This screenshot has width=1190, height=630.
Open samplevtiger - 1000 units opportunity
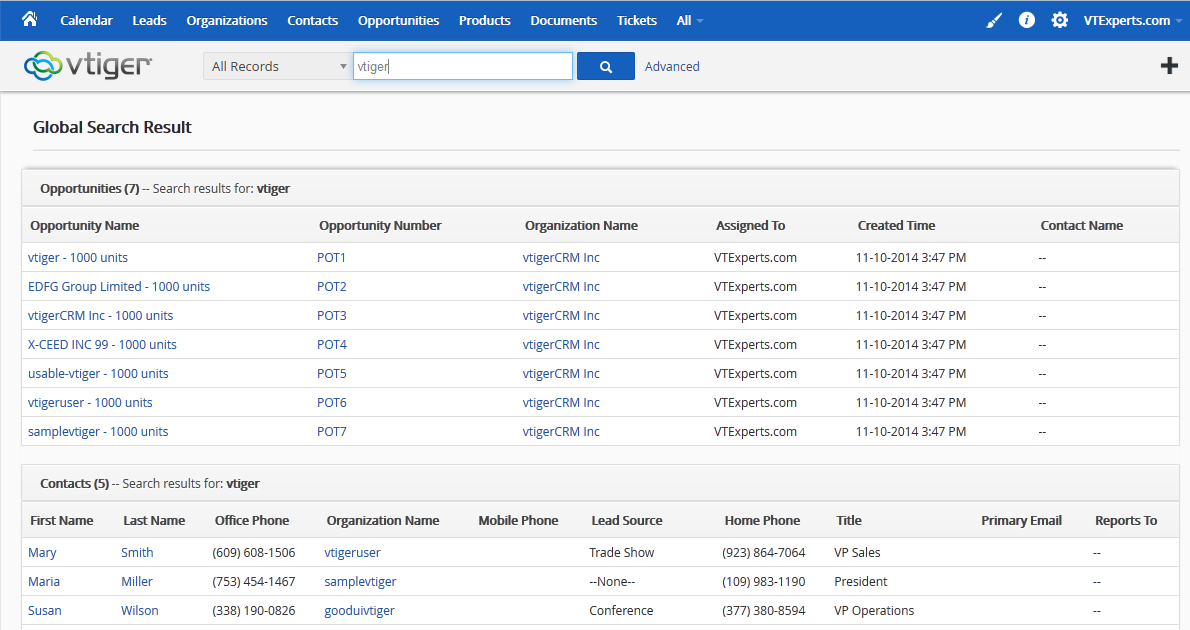(x=98, y=431)
